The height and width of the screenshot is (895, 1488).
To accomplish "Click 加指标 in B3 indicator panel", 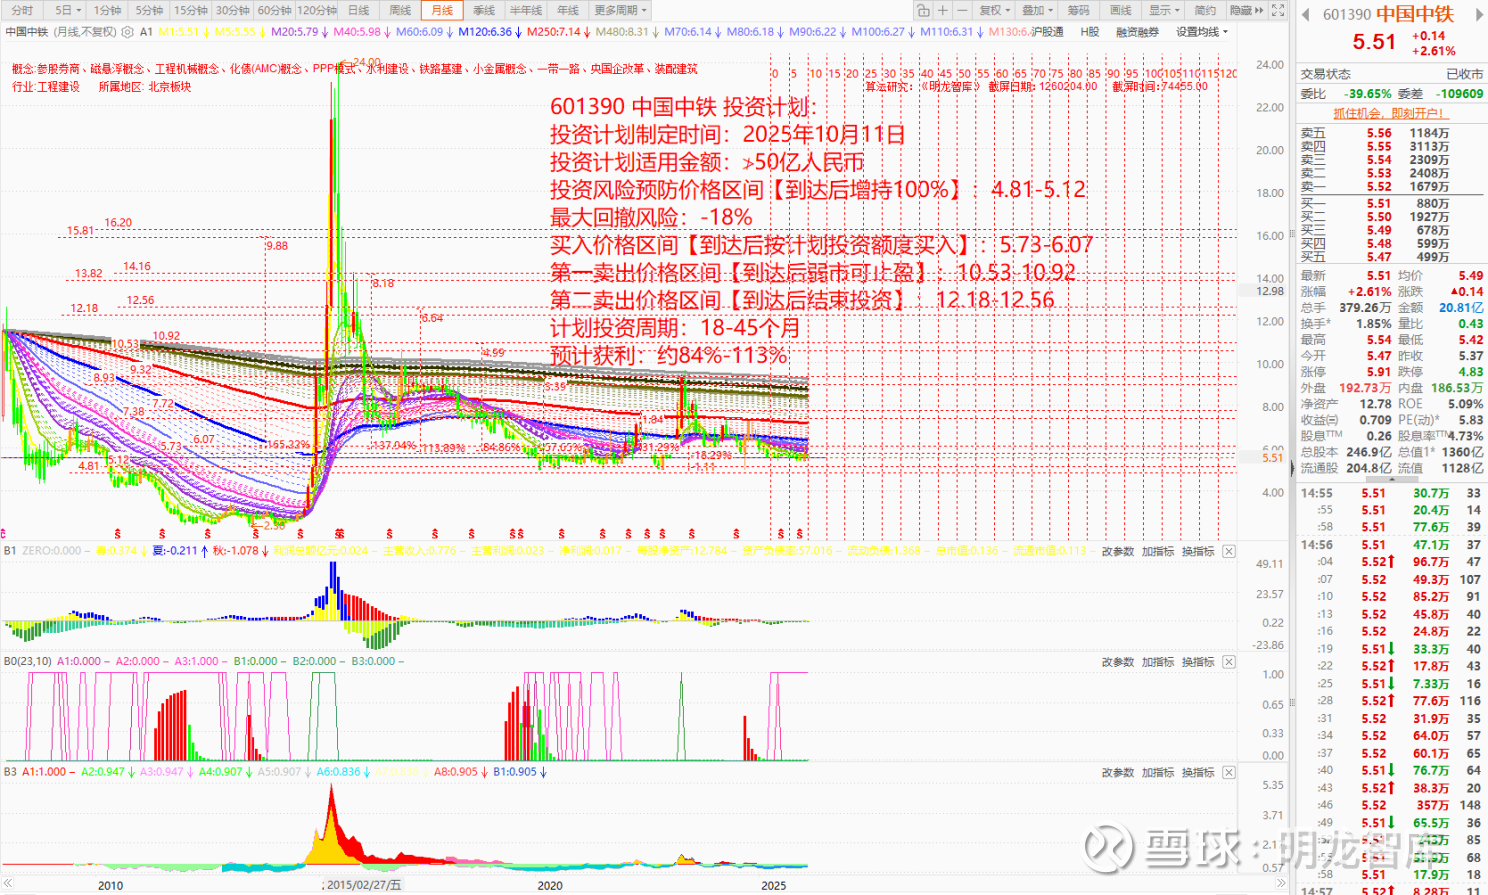I will point(1158,772).
